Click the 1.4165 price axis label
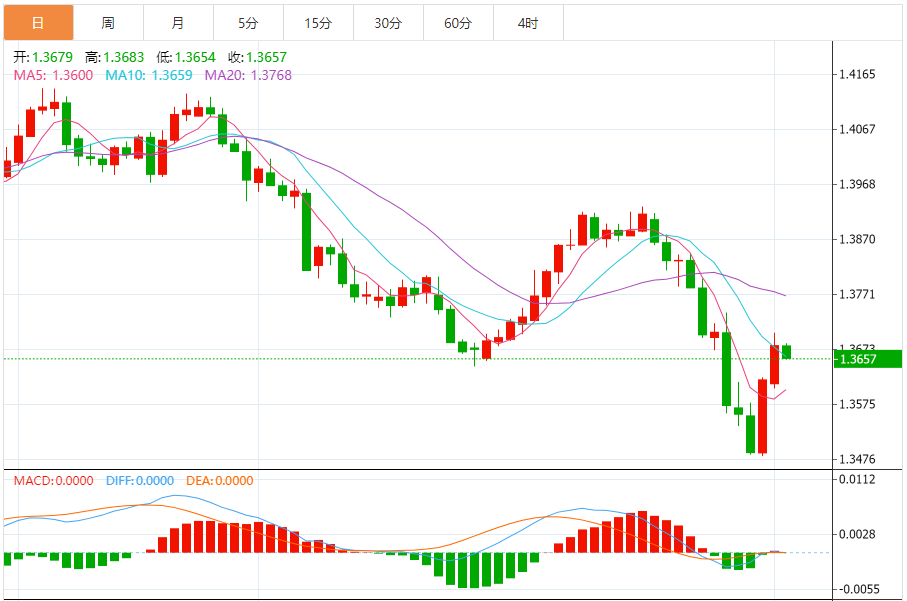The width and height of the screenshot is (907, 601). [x=857, y=75]
